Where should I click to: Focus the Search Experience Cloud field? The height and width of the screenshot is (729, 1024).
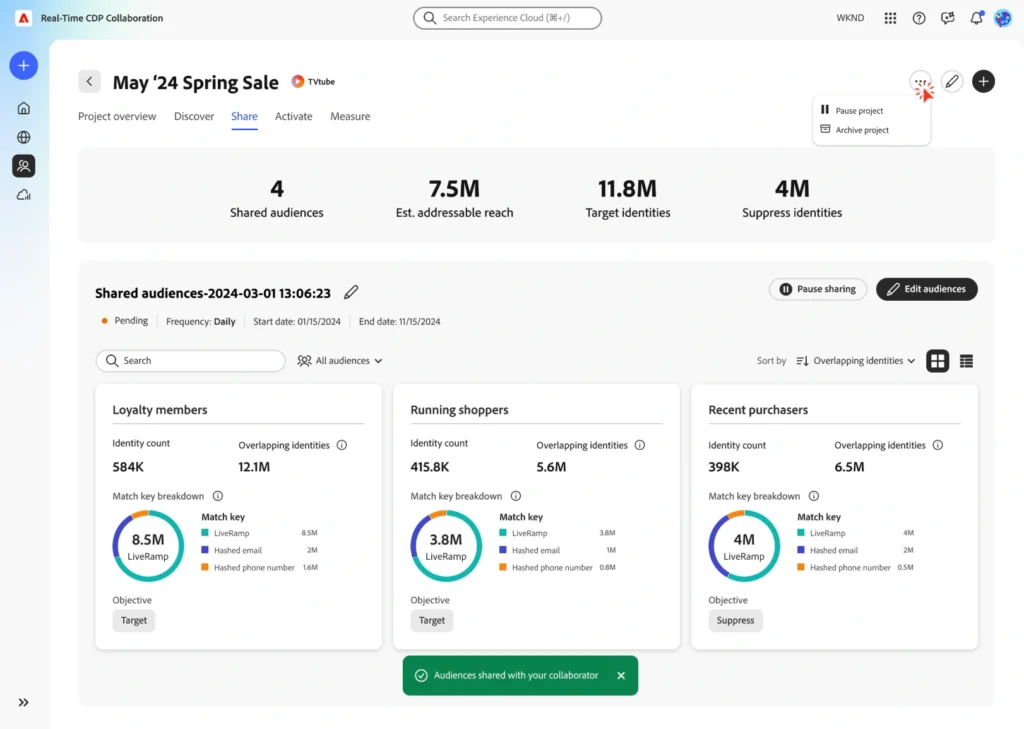point(507,18)
